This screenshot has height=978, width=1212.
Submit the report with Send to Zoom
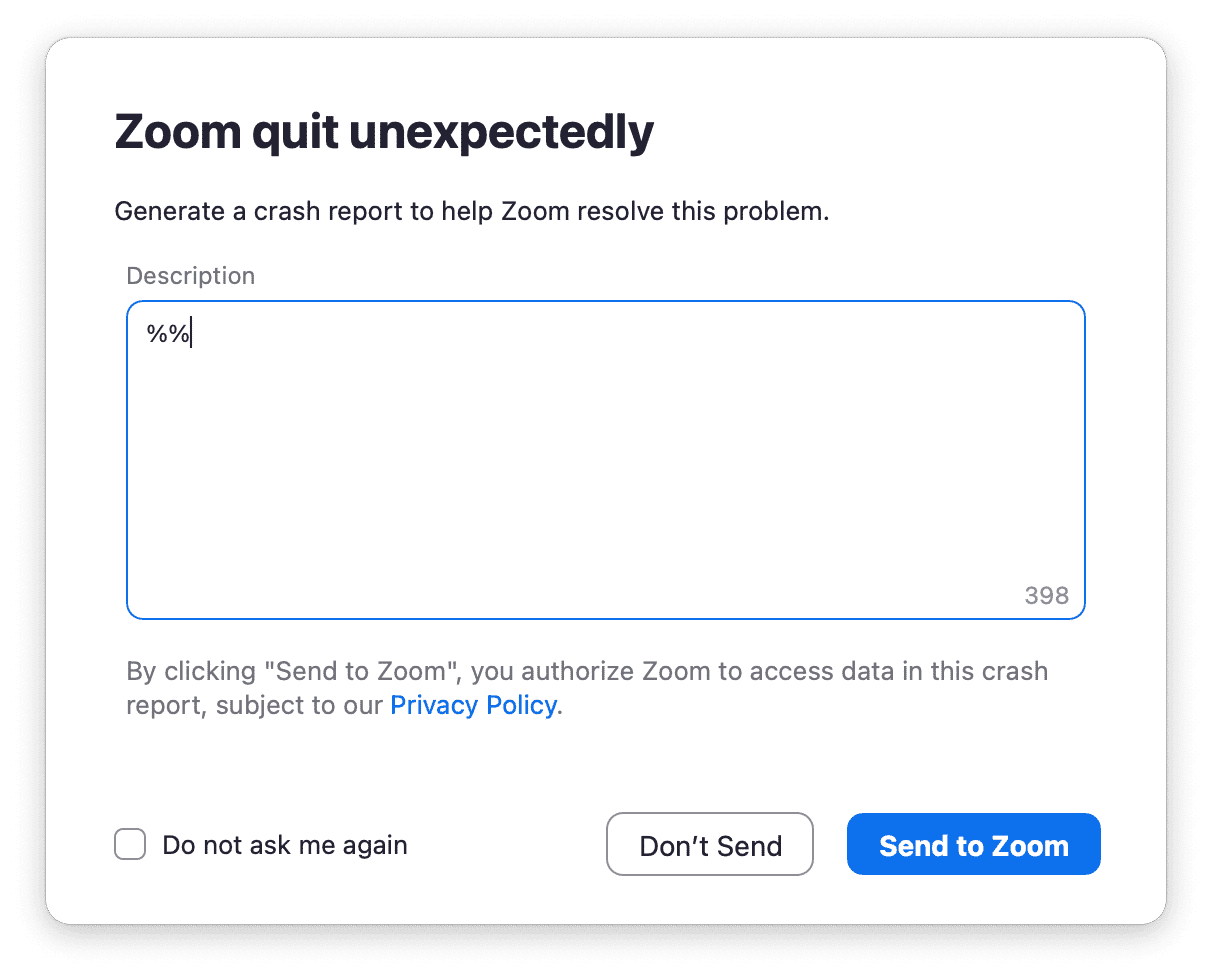point(973,845)
